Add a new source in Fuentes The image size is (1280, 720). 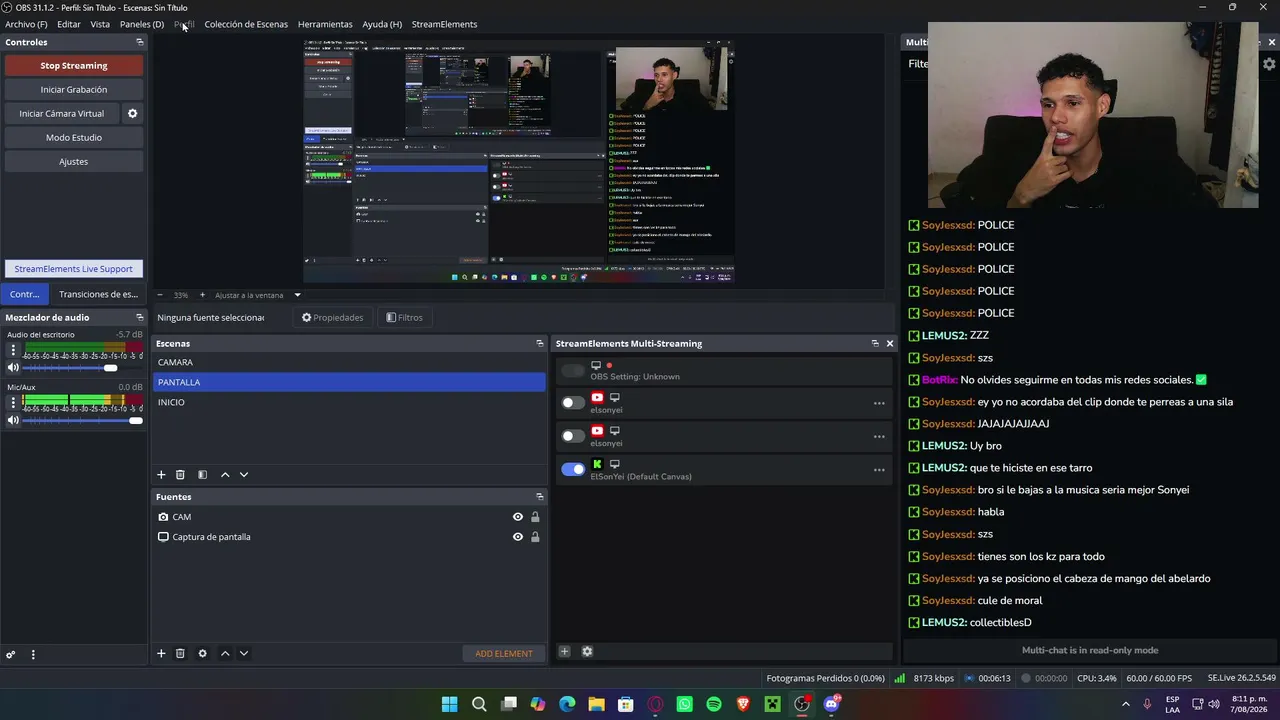(161, 654)
